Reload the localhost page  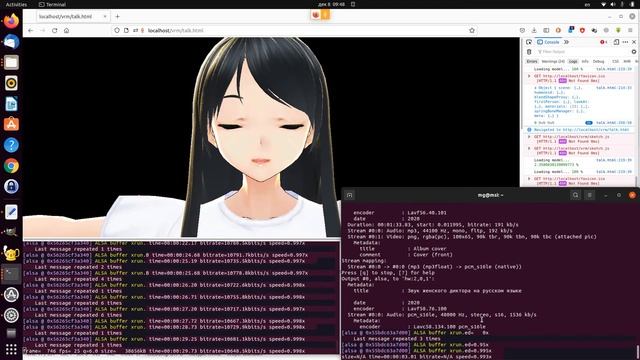tap(54, 30)
